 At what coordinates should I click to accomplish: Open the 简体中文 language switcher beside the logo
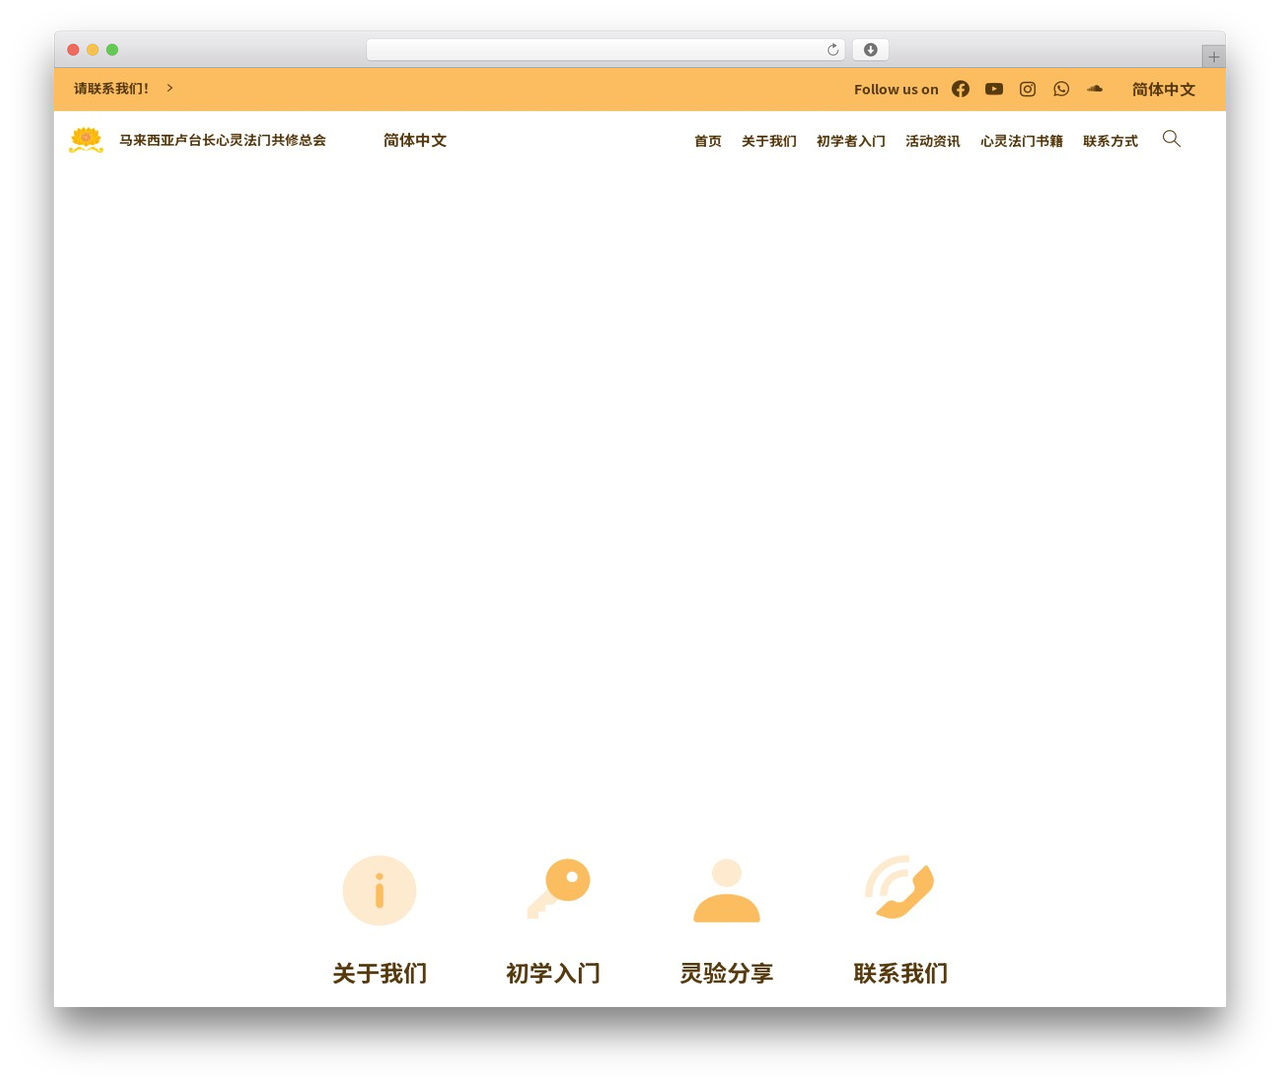coord(415,141)
